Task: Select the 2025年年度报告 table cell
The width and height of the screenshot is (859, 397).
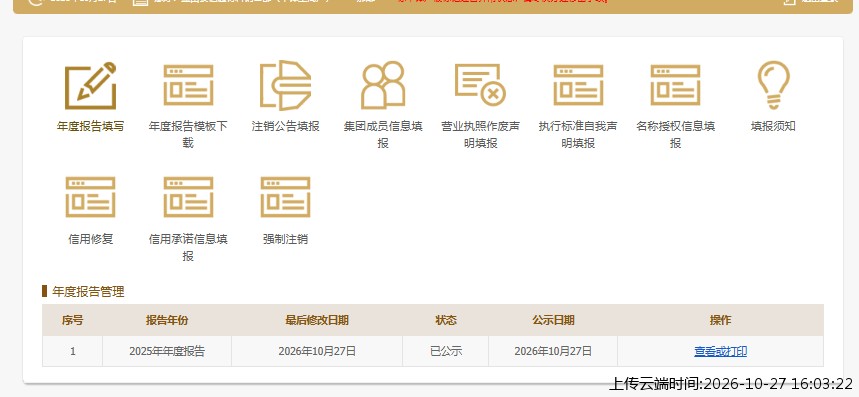Action: click(x=167, y=352)
